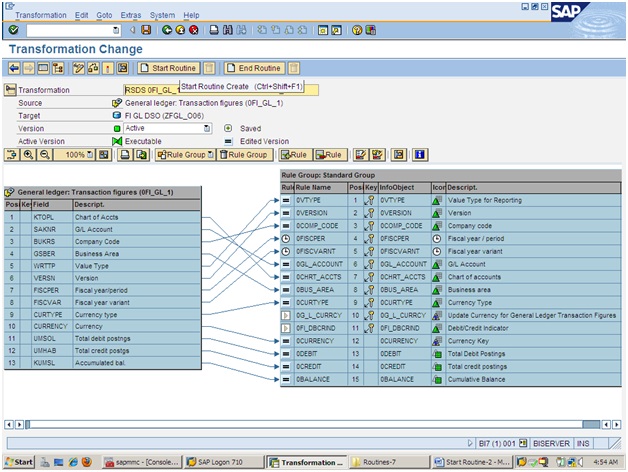Select the 0GL_ACCOUNT rule name
This screenshot has height=472, width=628.
(x=319, y=264)
